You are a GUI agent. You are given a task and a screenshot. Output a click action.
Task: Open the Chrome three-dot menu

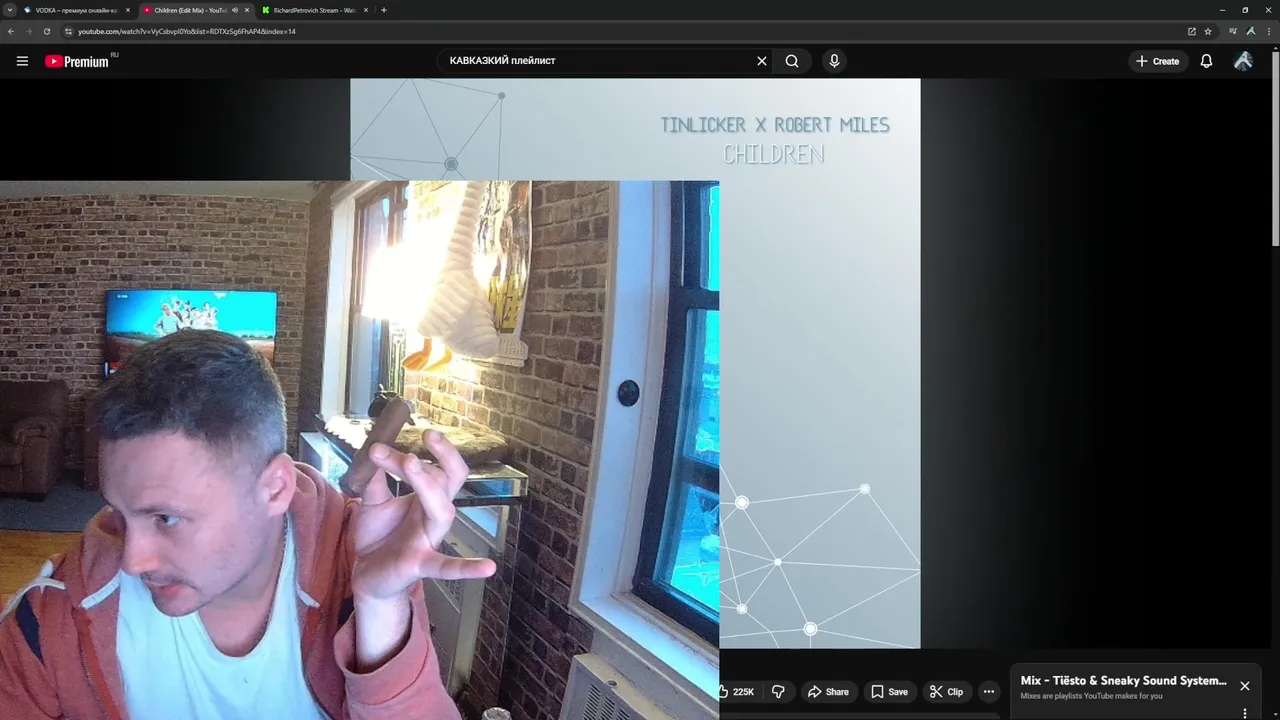tap(1268, 31)
